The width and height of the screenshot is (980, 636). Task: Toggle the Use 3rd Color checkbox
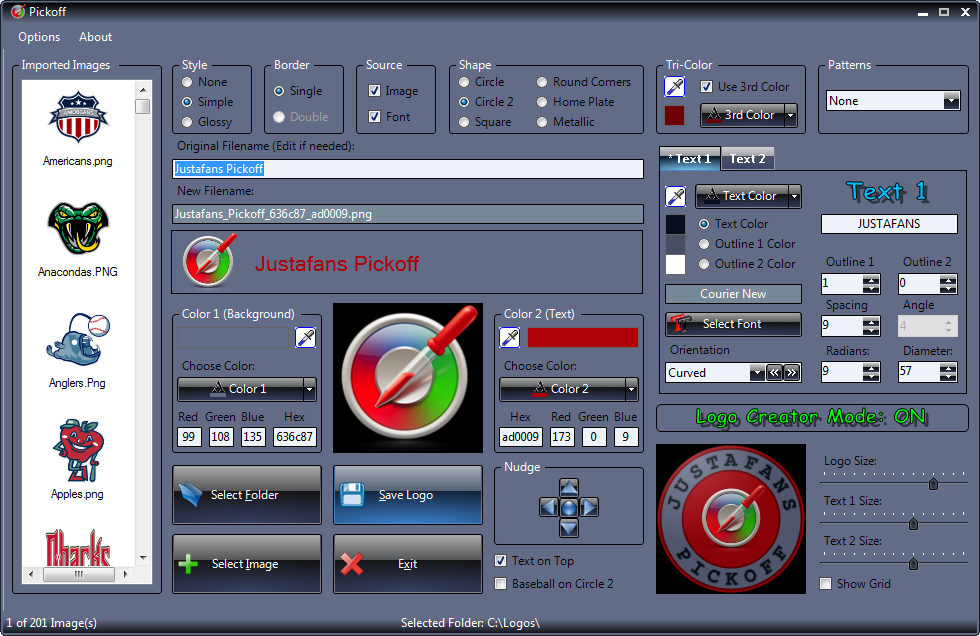(x=707, y=87)
